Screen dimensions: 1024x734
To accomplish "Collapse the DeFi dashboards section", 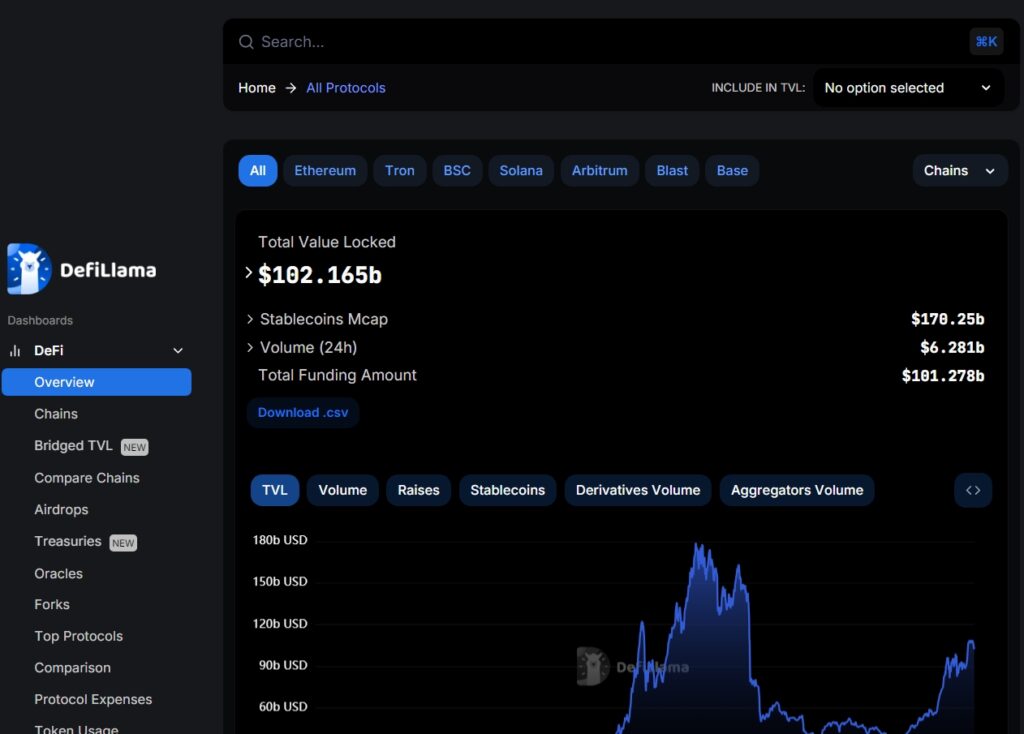I will pyautogui.click(x=178, y=351).
